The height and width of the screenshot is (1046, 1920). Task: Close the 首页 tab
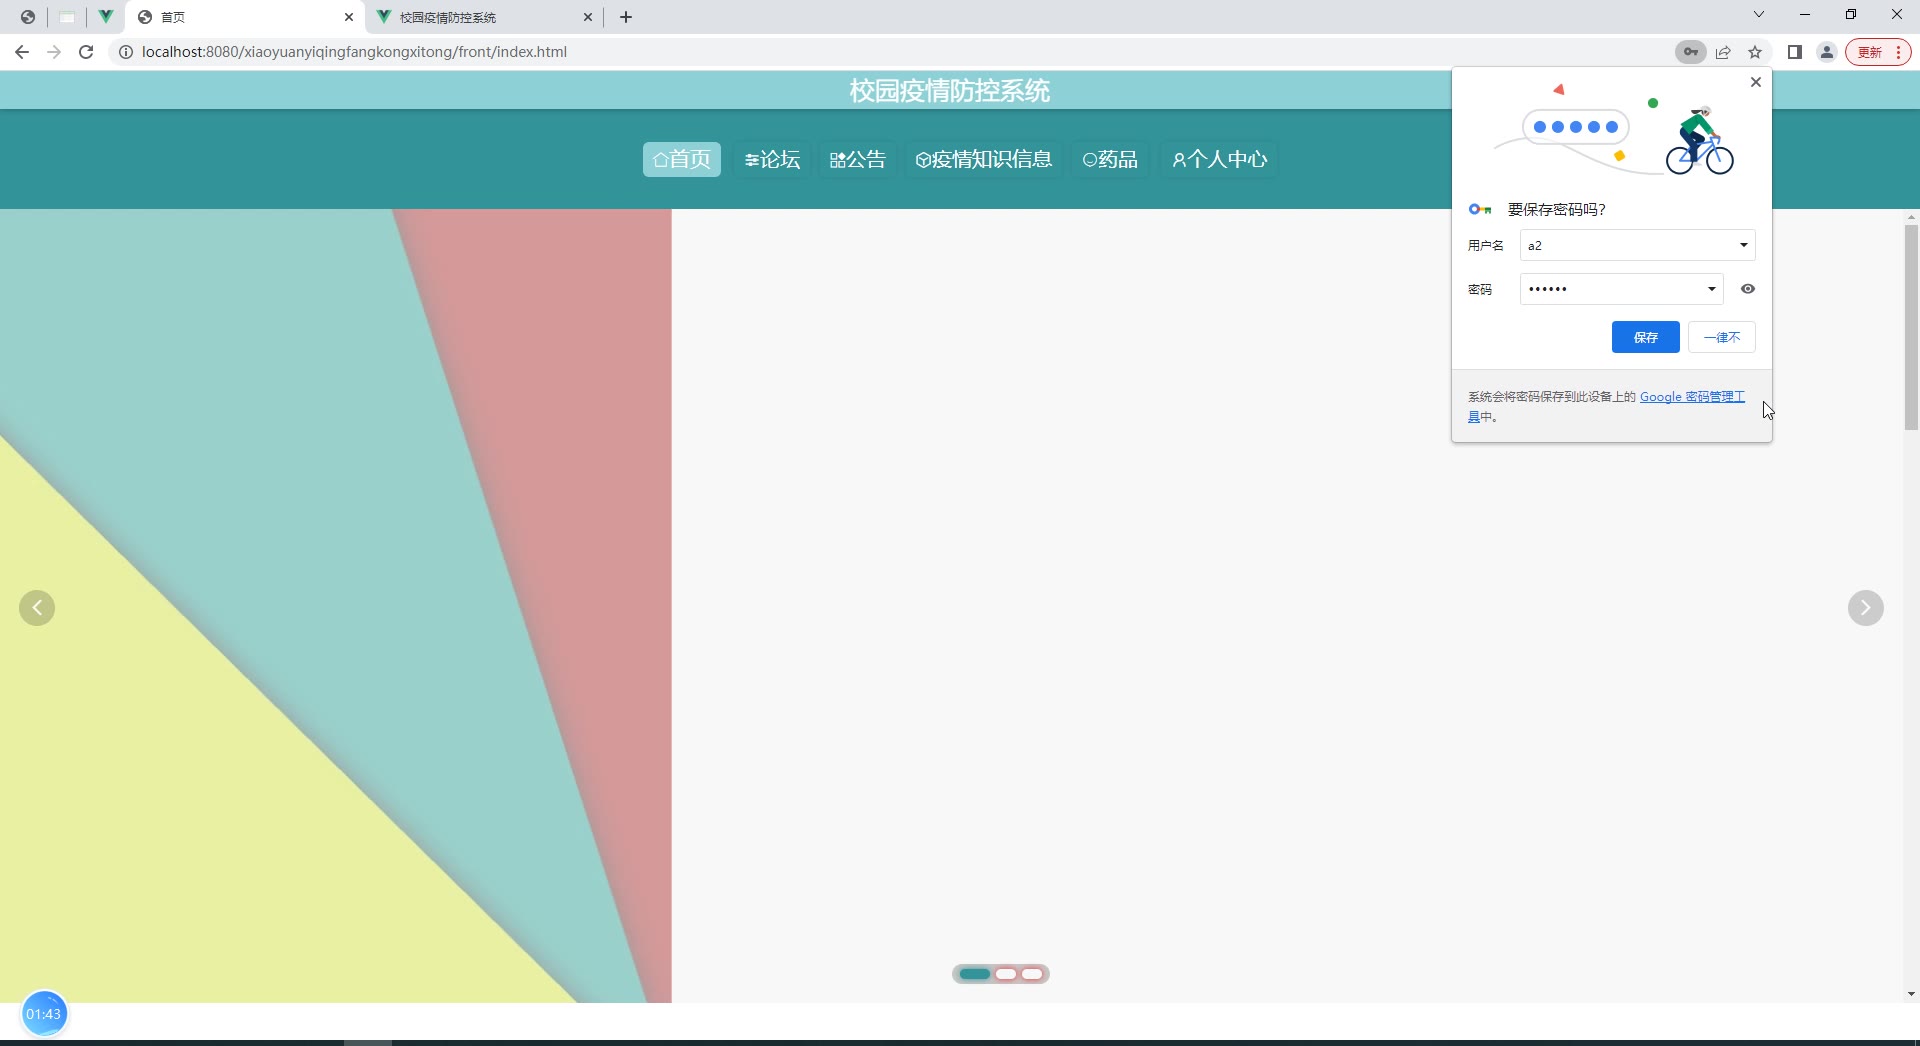pos(349,17)
